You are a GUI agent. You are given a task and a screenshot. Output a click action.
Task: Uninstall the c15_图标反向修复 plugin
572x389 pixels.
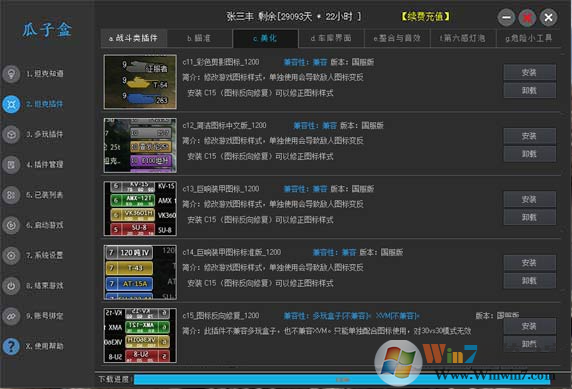tap(530, 344)
